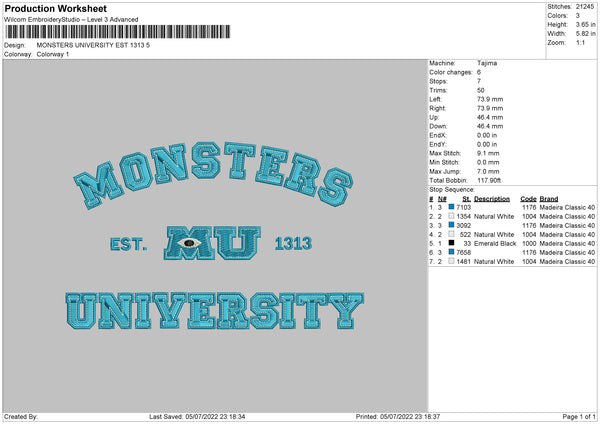The image size is (600, 424).
Task: Click the EndX value 0.00 in
Action: tap(487, 135)
